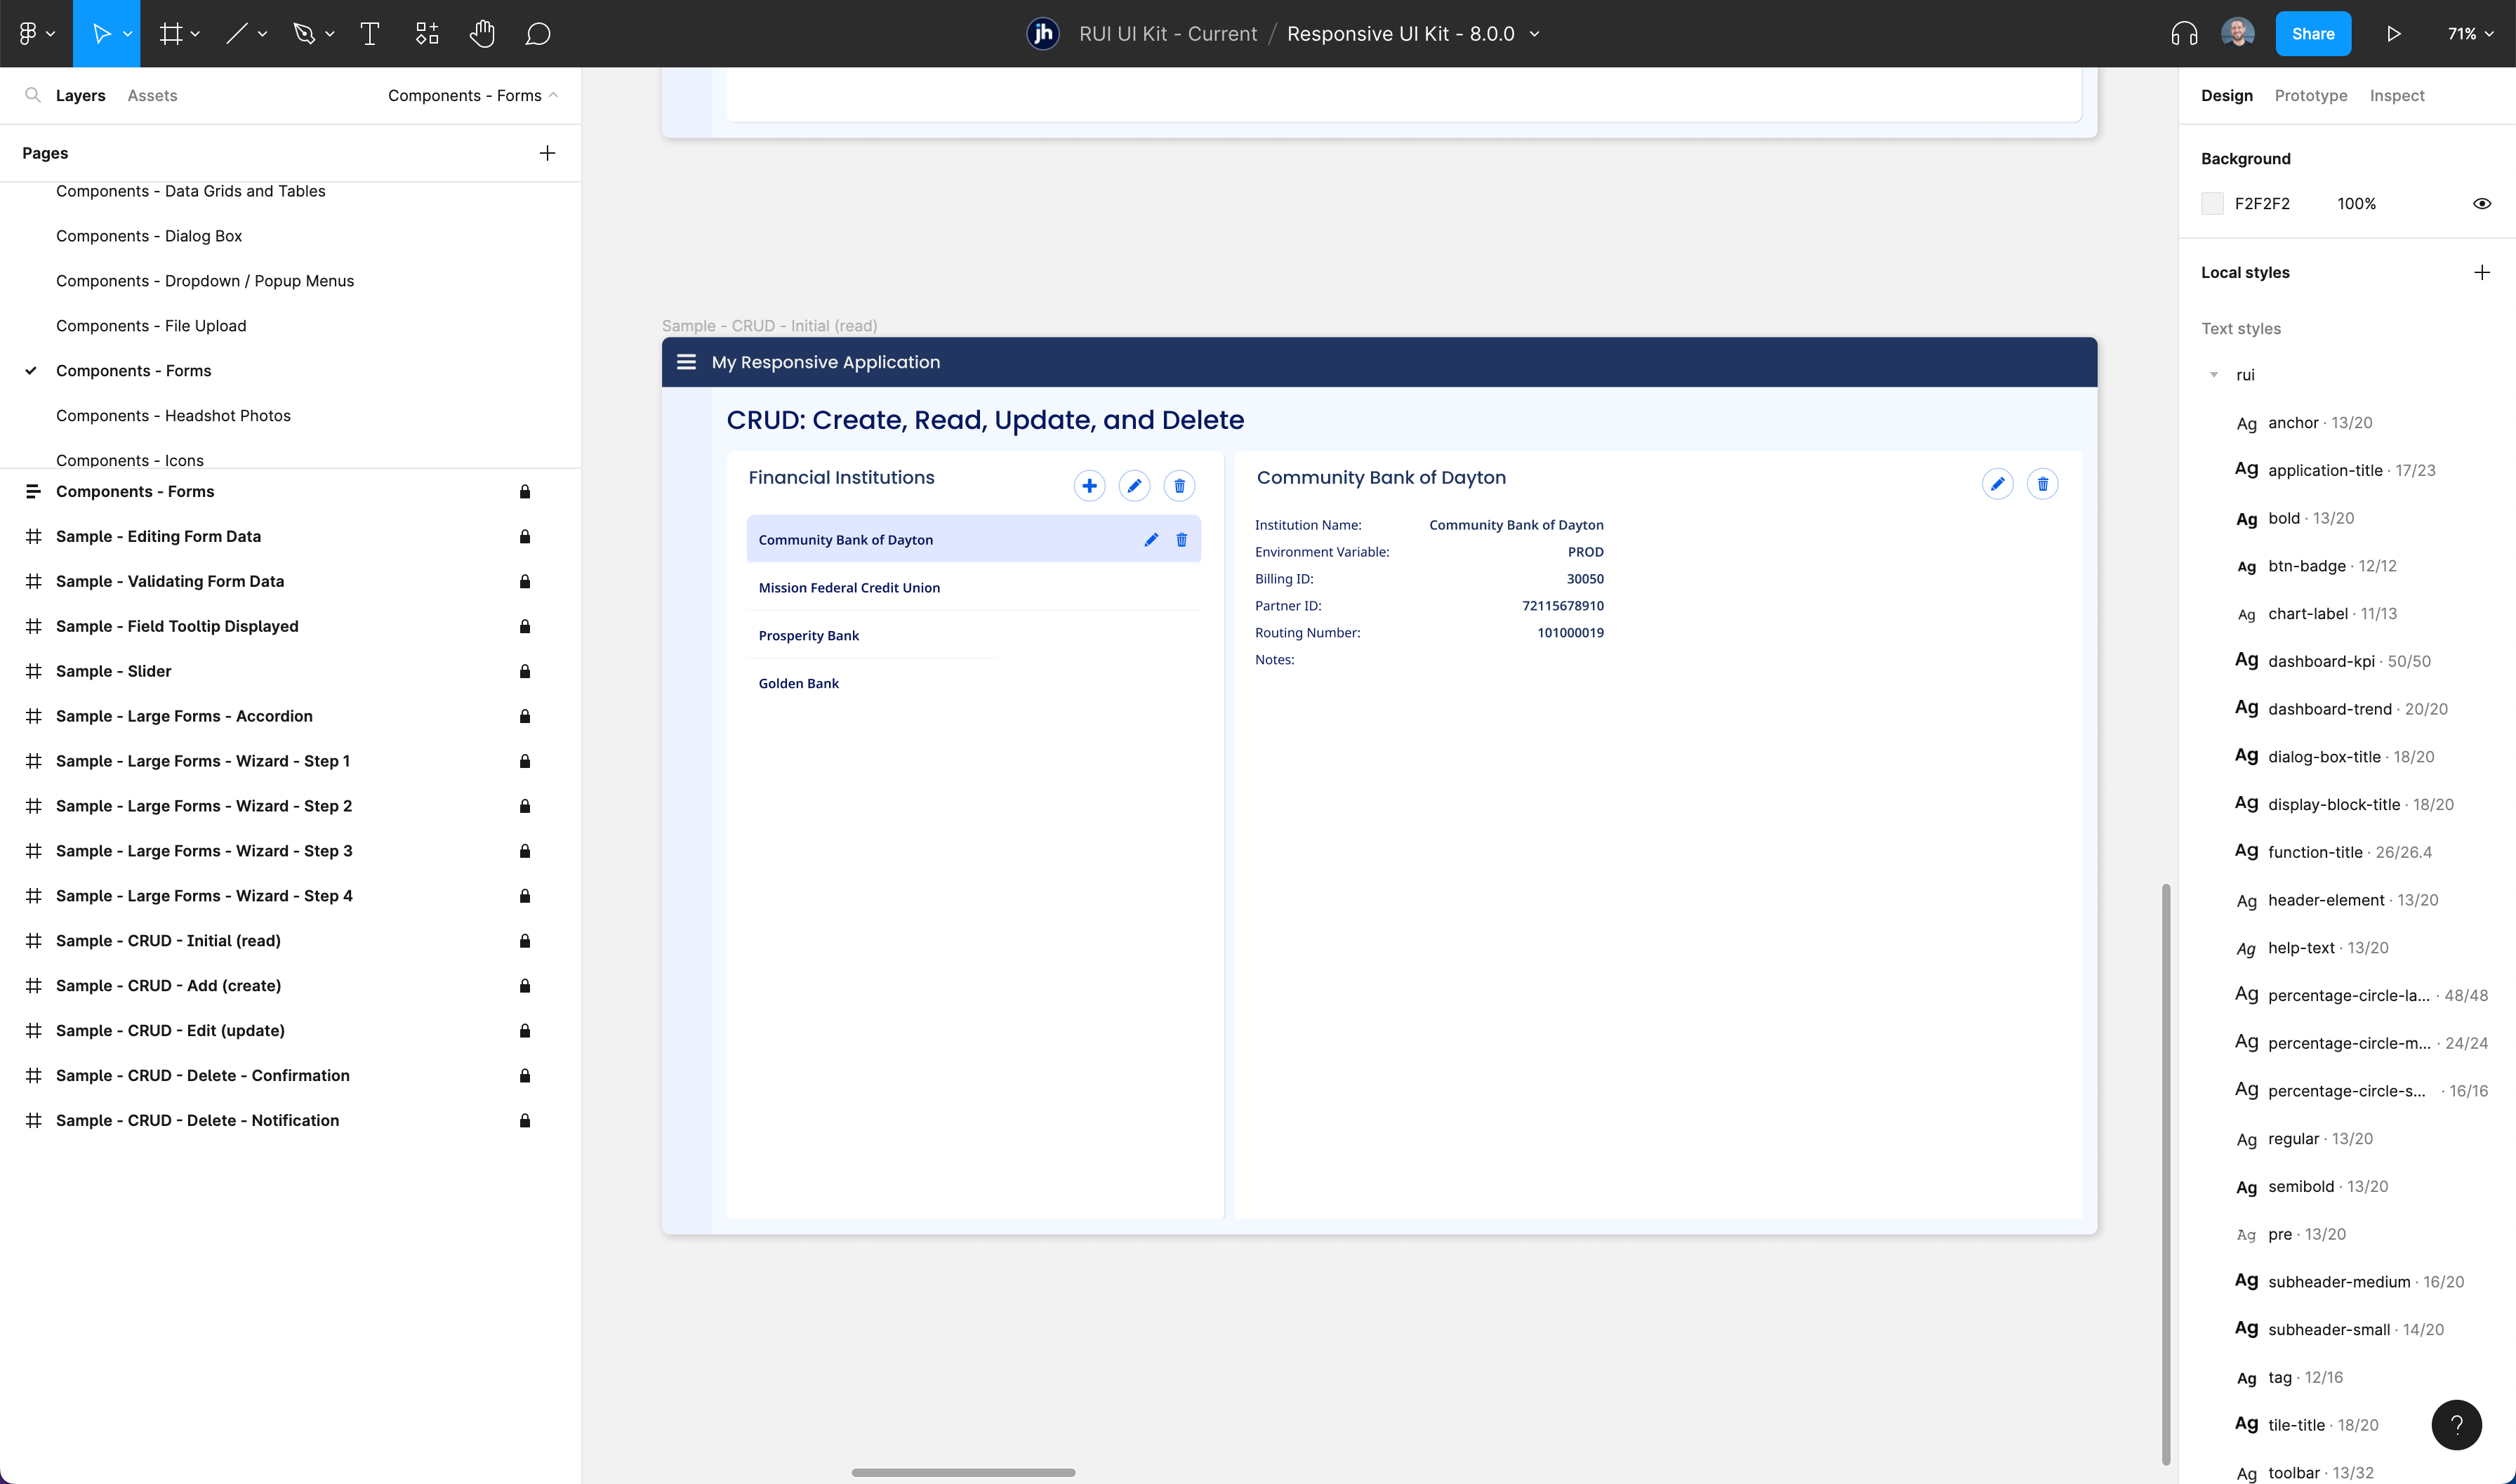Collapse the rui text styles group

coord(2214,375)
